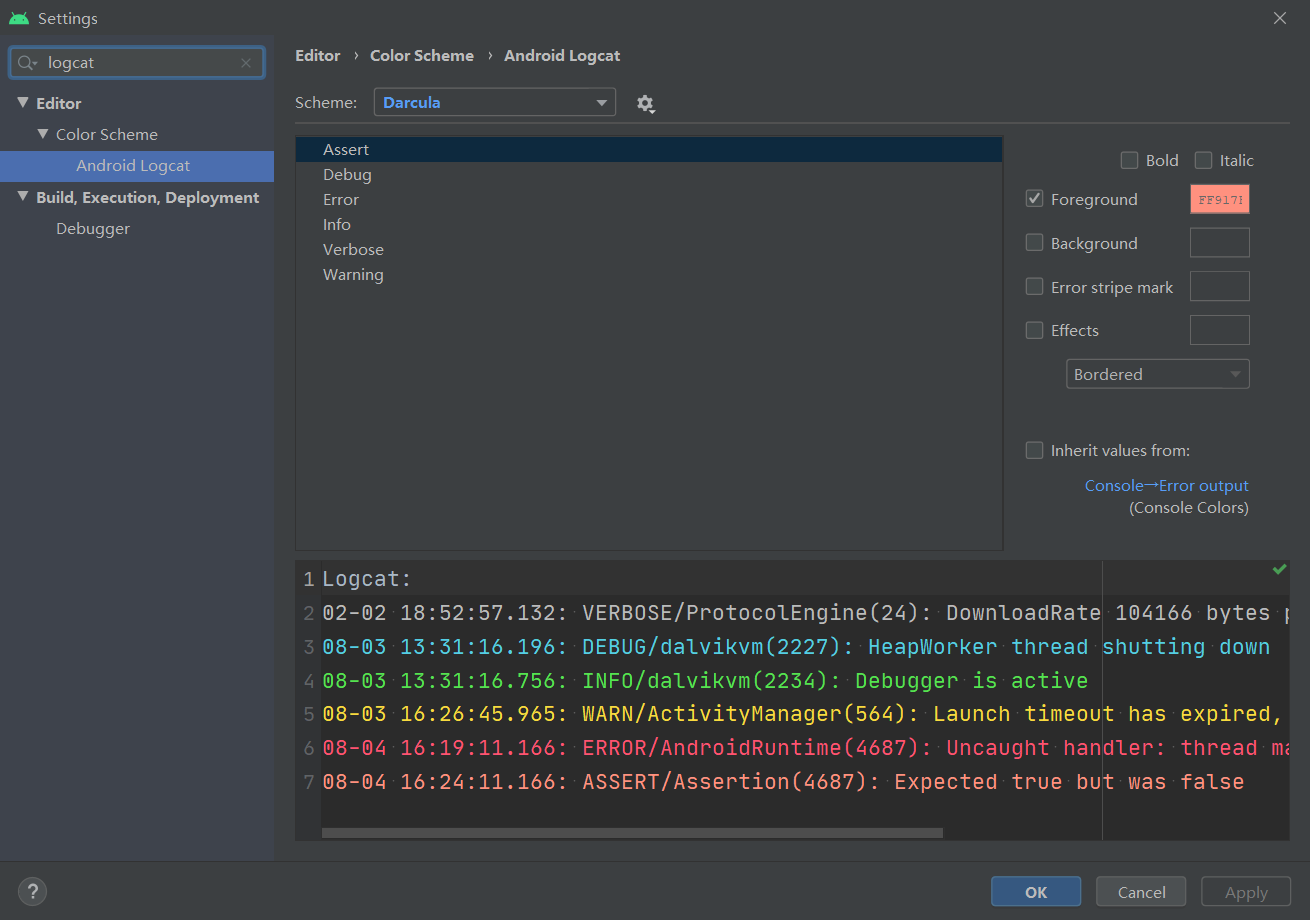Open the Foreground color swatch FF917I

pyautogui.click(x=1220, y=199)
